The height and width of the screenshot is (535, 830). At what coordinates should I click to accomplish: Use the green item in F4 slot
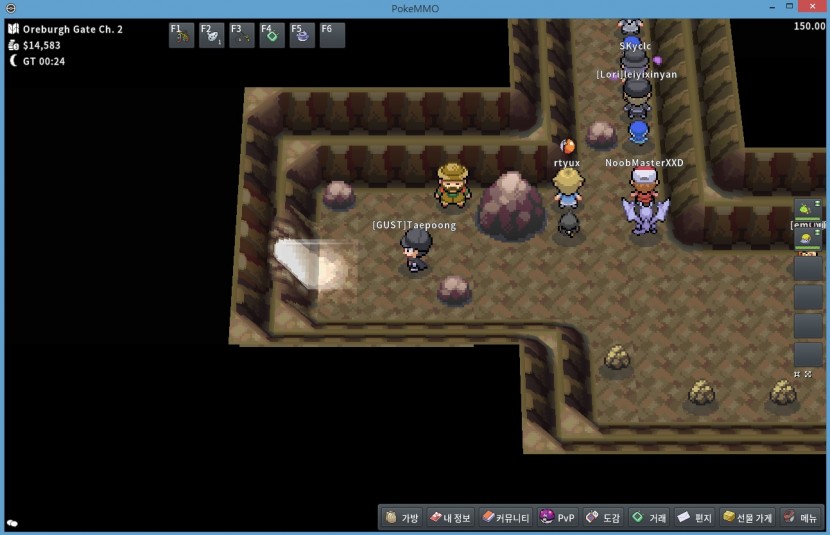point(272,35)
